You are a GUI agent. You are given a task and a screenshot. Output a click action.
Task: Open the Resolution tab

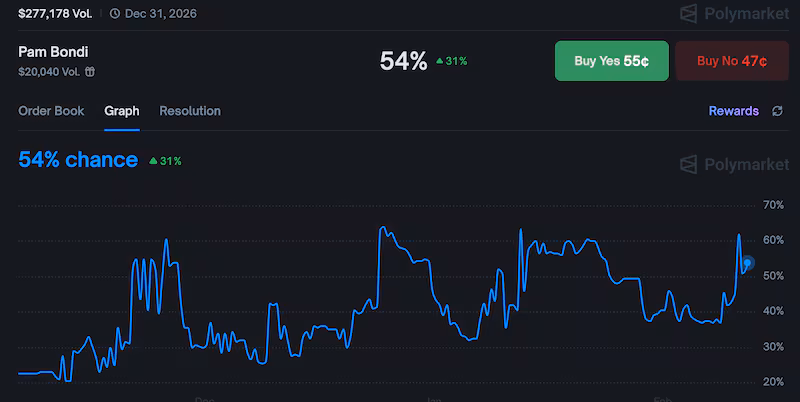190,111
